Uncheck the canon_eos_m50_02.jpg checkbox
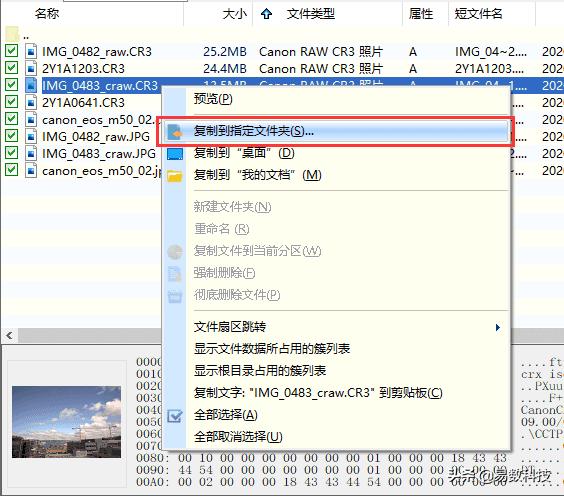 tap(12, 169)
